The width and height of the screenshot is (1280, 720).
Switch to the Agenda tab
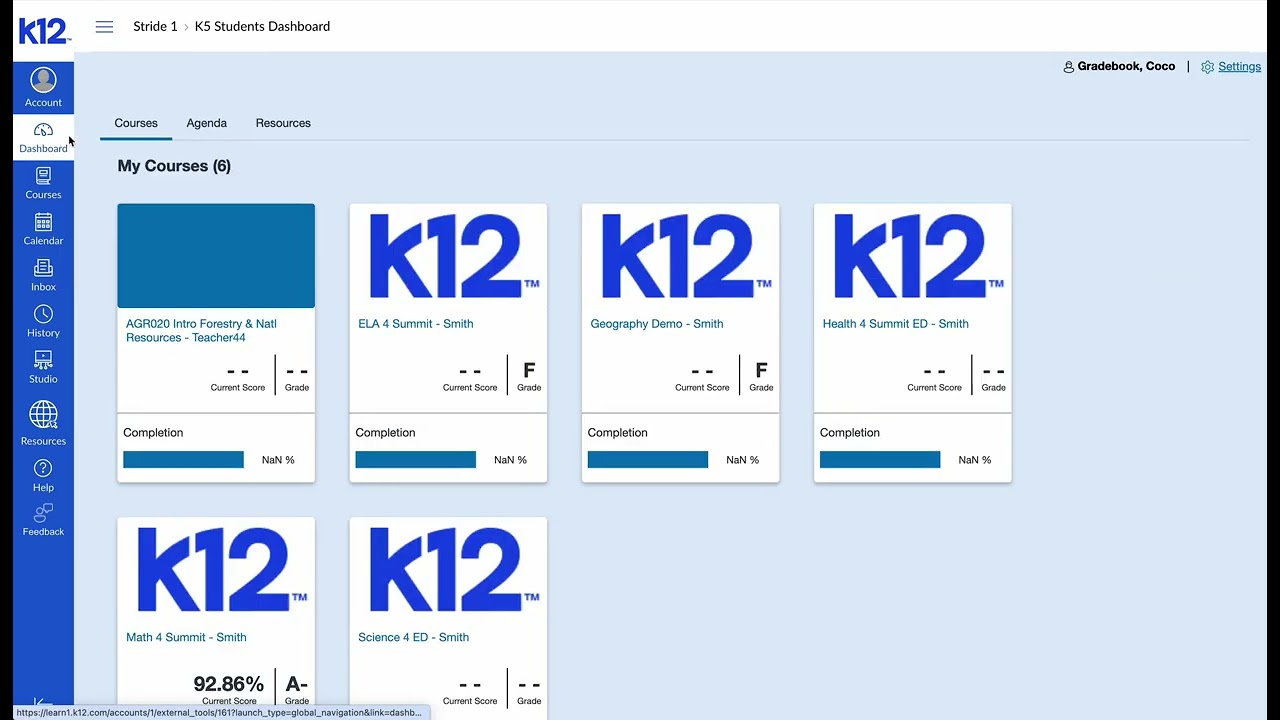tap(207, 123)
